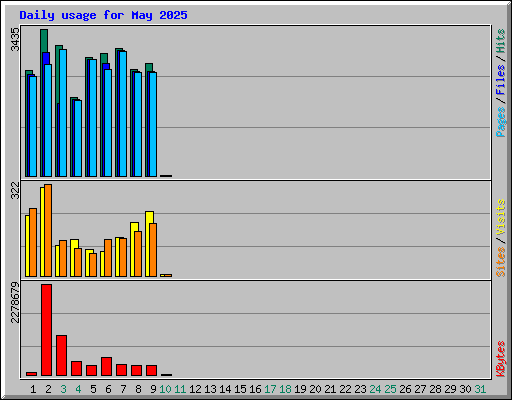Click the Hits legend label
Screen dimensions: 512x400
[x=500, y=41]
